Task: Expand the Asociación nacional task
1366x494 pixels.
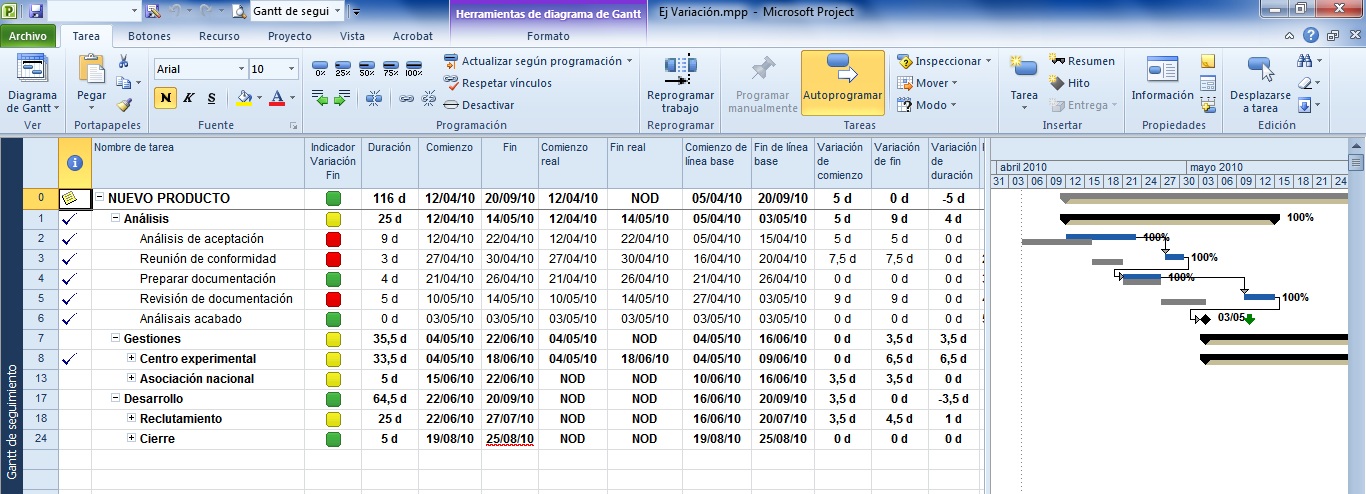Action: (132, 378)
